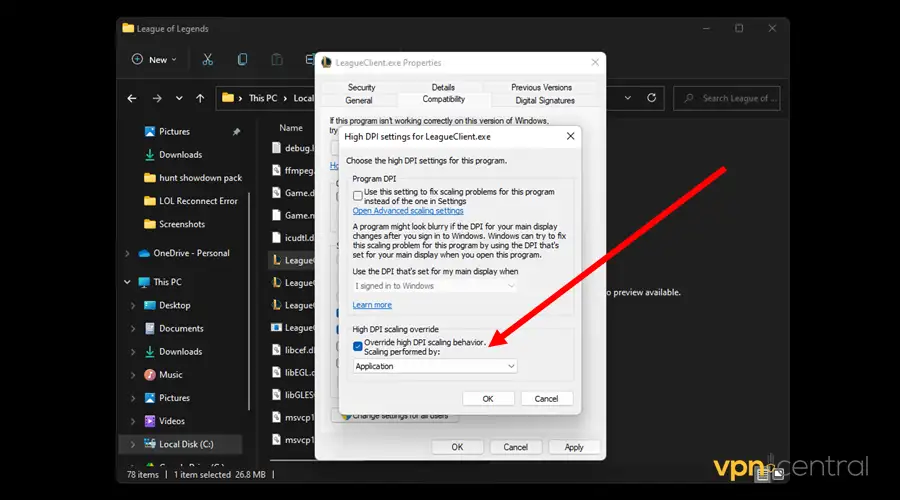900x500 pixels.
Task: Expand the Videos node under This PC
Action: [133, 421]
